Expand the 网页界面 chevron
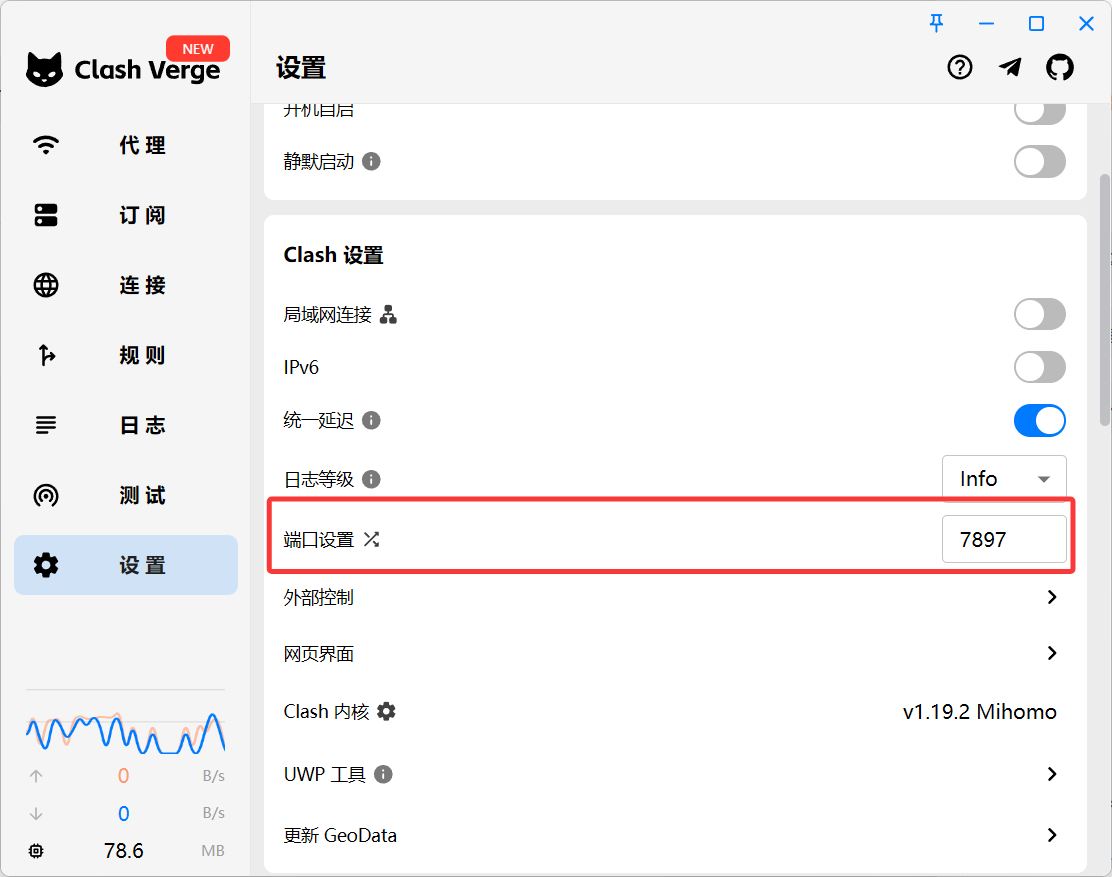This screenshot has height=877, width=1112. click(1052, 653)
